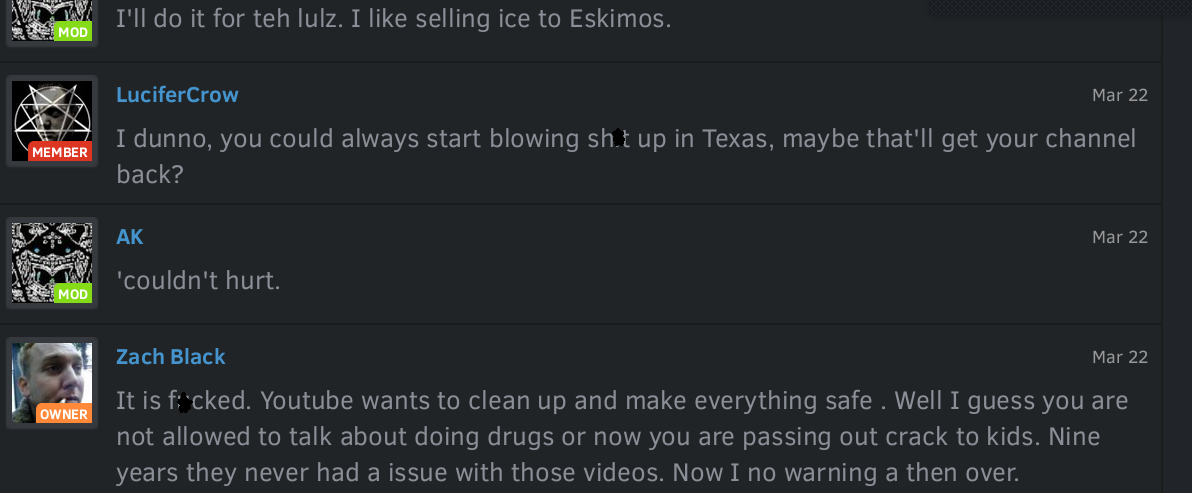Open the partially visible top AK avatar
The image size is (1192, 493).
(52, 21)
